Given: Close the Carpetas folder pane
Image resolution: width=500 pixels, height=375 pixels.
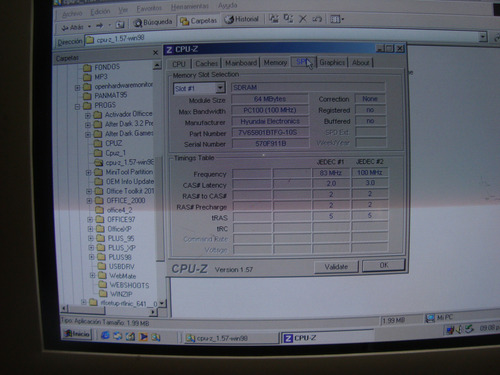Looking at the screenshot, I should tap(155, 53).
